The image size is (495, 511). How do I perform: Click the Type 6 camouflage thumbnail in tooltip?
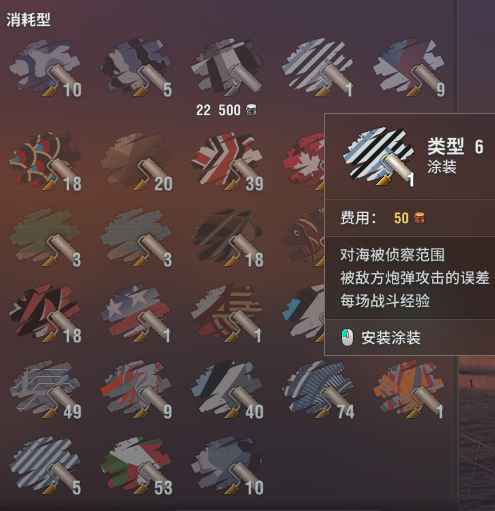click(379, 157)
